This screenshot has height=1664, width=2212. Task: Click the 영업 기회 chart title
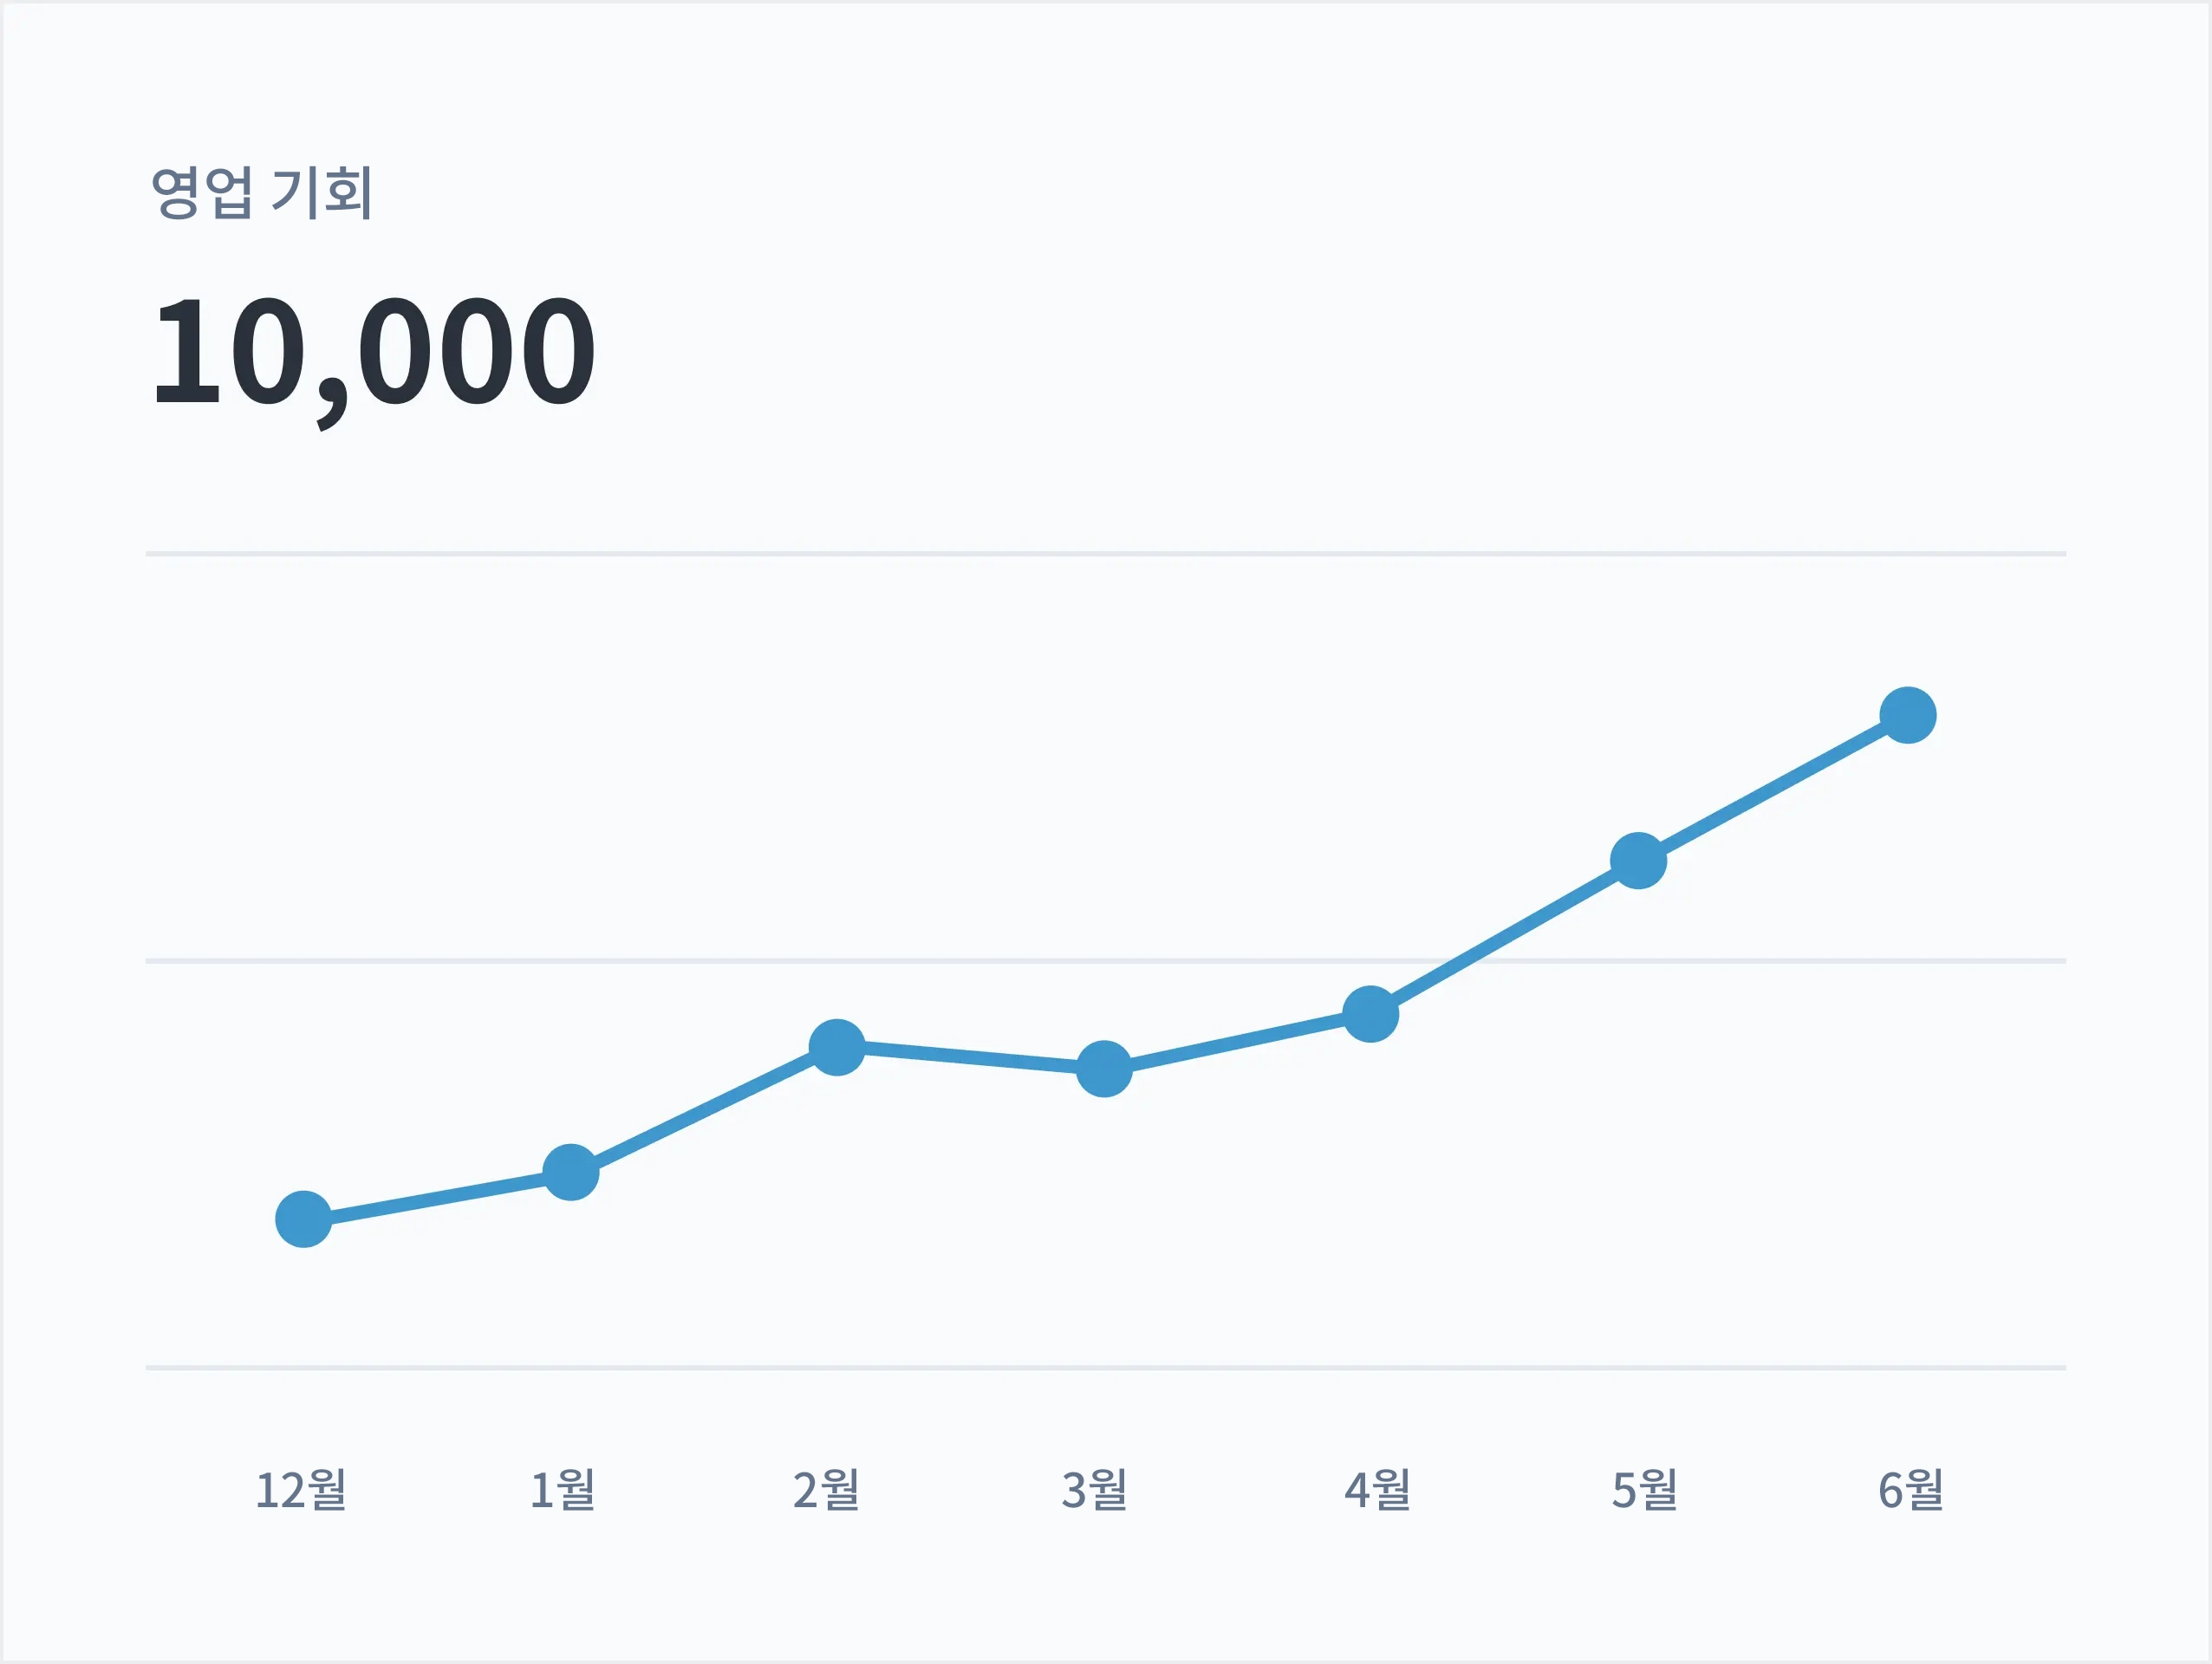(262, 192)
